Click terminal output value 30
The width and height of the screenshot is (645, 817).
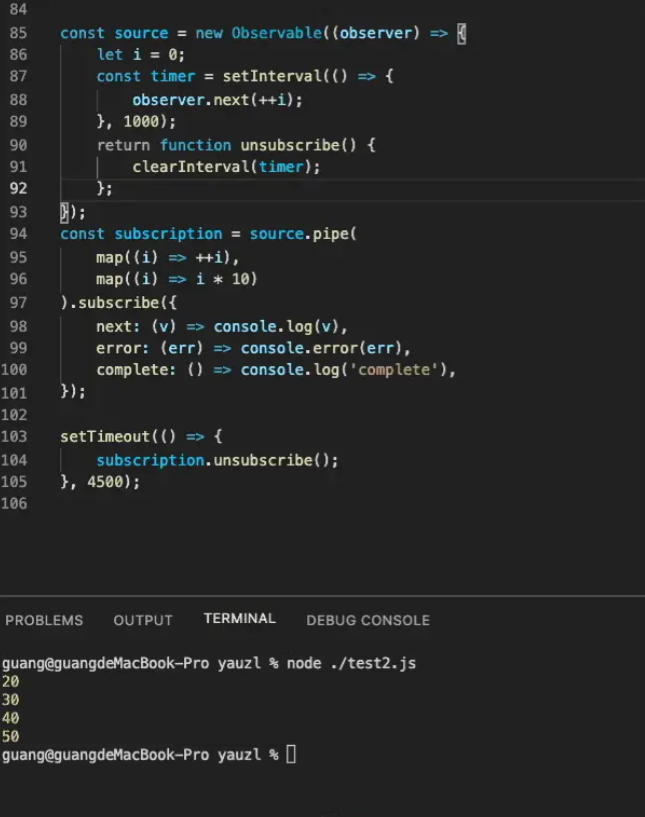10,700
